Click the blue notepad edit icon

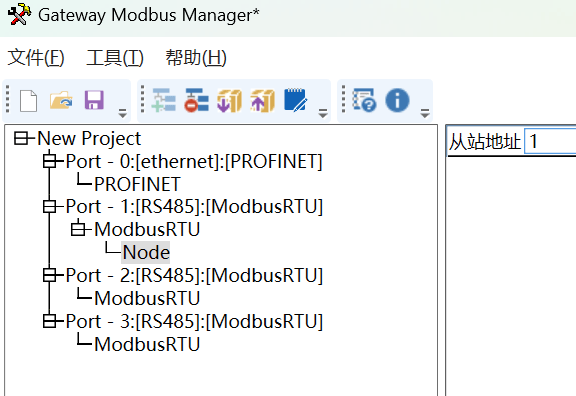296,100
